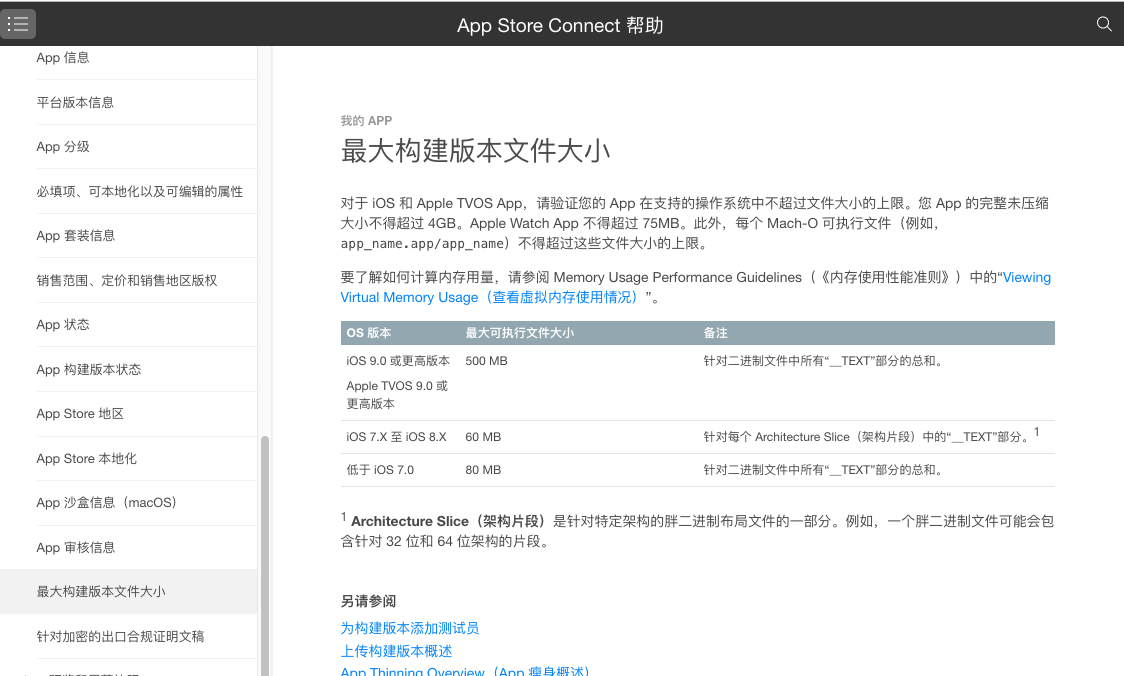Screen dimensions: 1124x676
Task: Click the "备注" column header
Action: (715, 333)
